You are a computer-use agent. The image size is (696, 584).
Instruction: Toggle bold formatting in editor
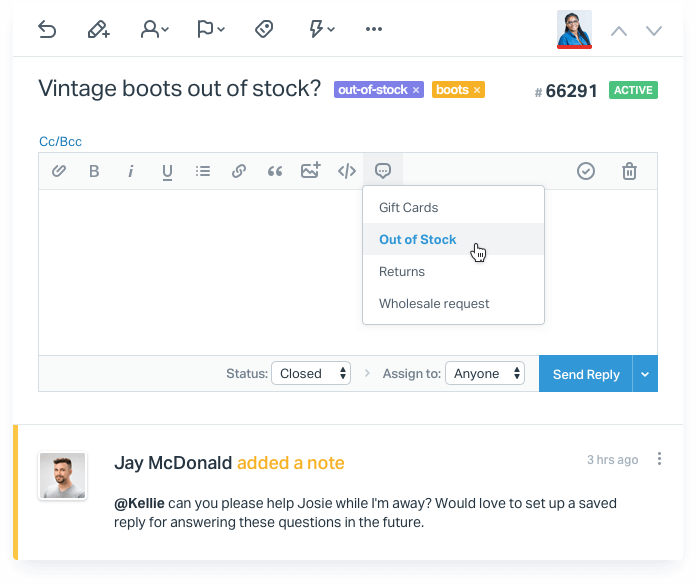coord(94,171)
